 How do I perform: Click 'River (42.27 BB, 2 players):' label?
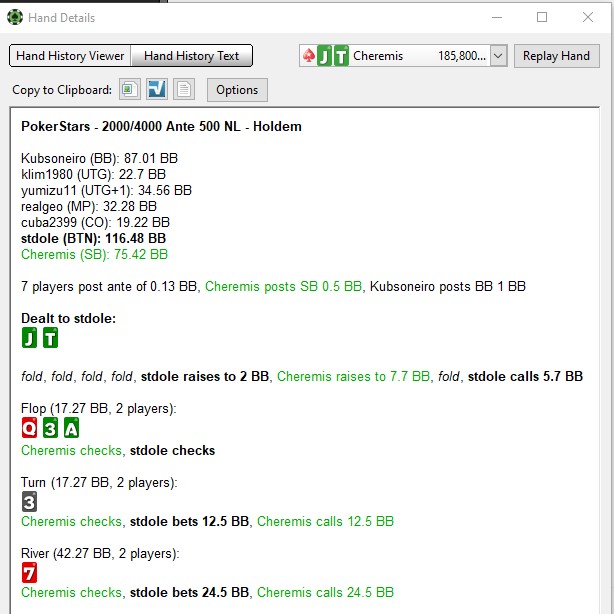100,553
